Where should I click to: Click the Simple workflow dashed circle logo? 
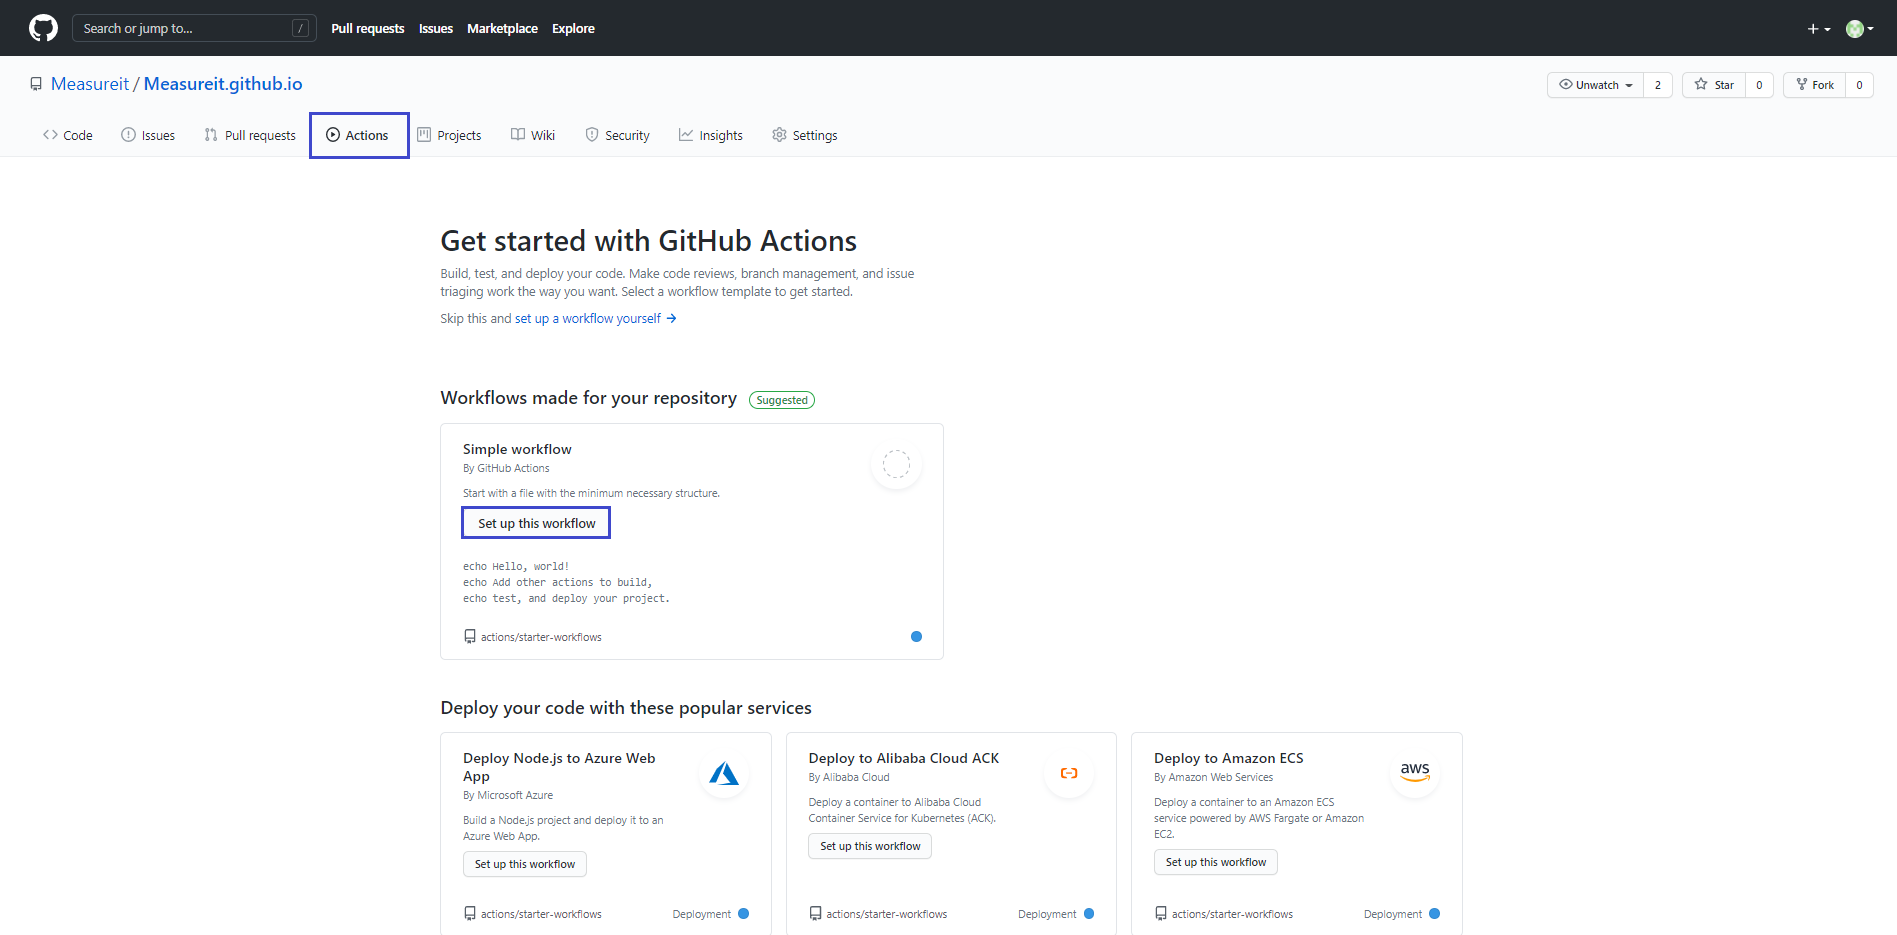pyautogui.click(x=897, y=464)
